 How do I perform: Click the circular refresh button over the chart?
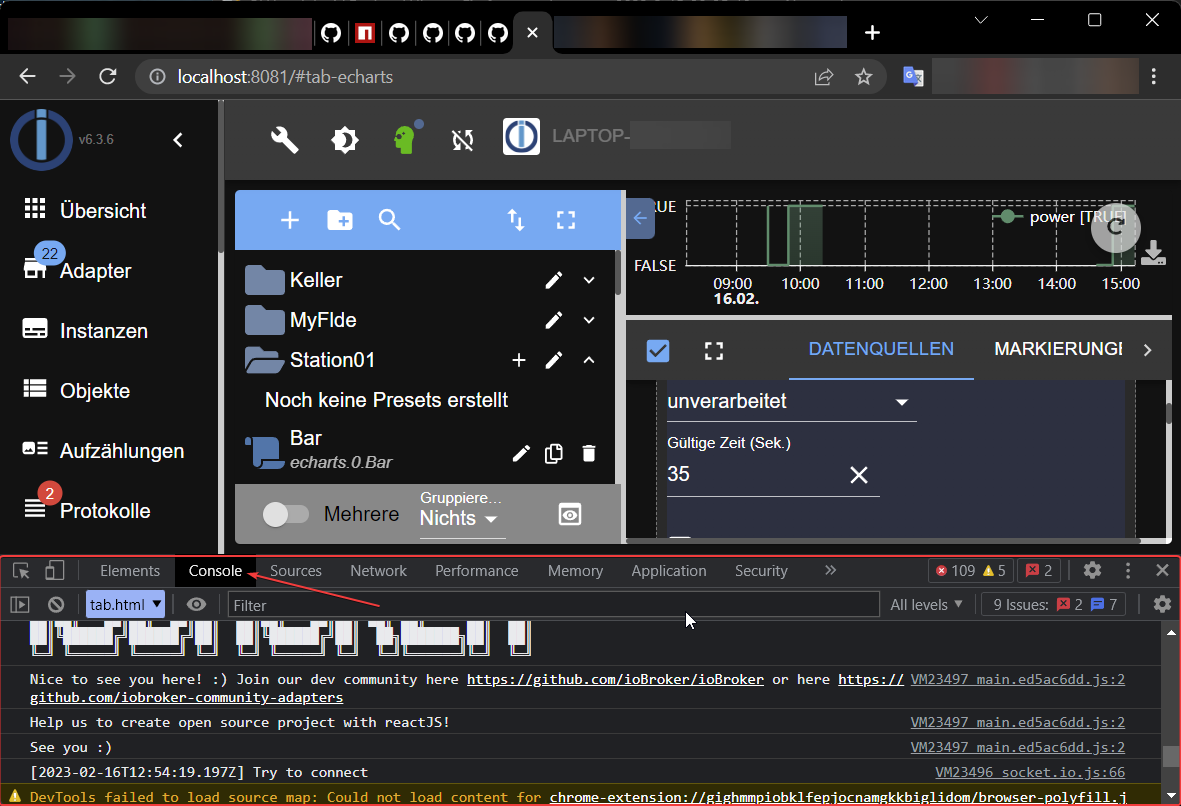pyautogui.click(x=1115, y=227)
